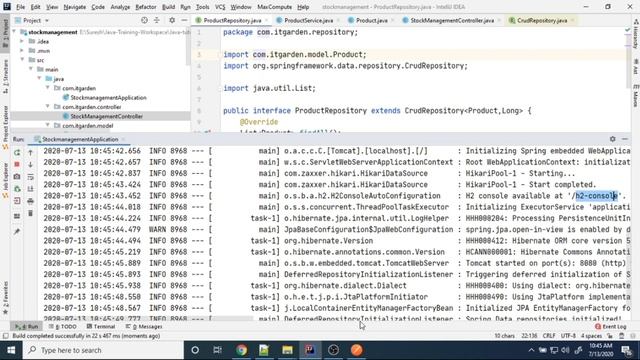This screenshot has width=640, height=360.
Task: Click locate-in-project target icon in Project panel
Action: 144,20
